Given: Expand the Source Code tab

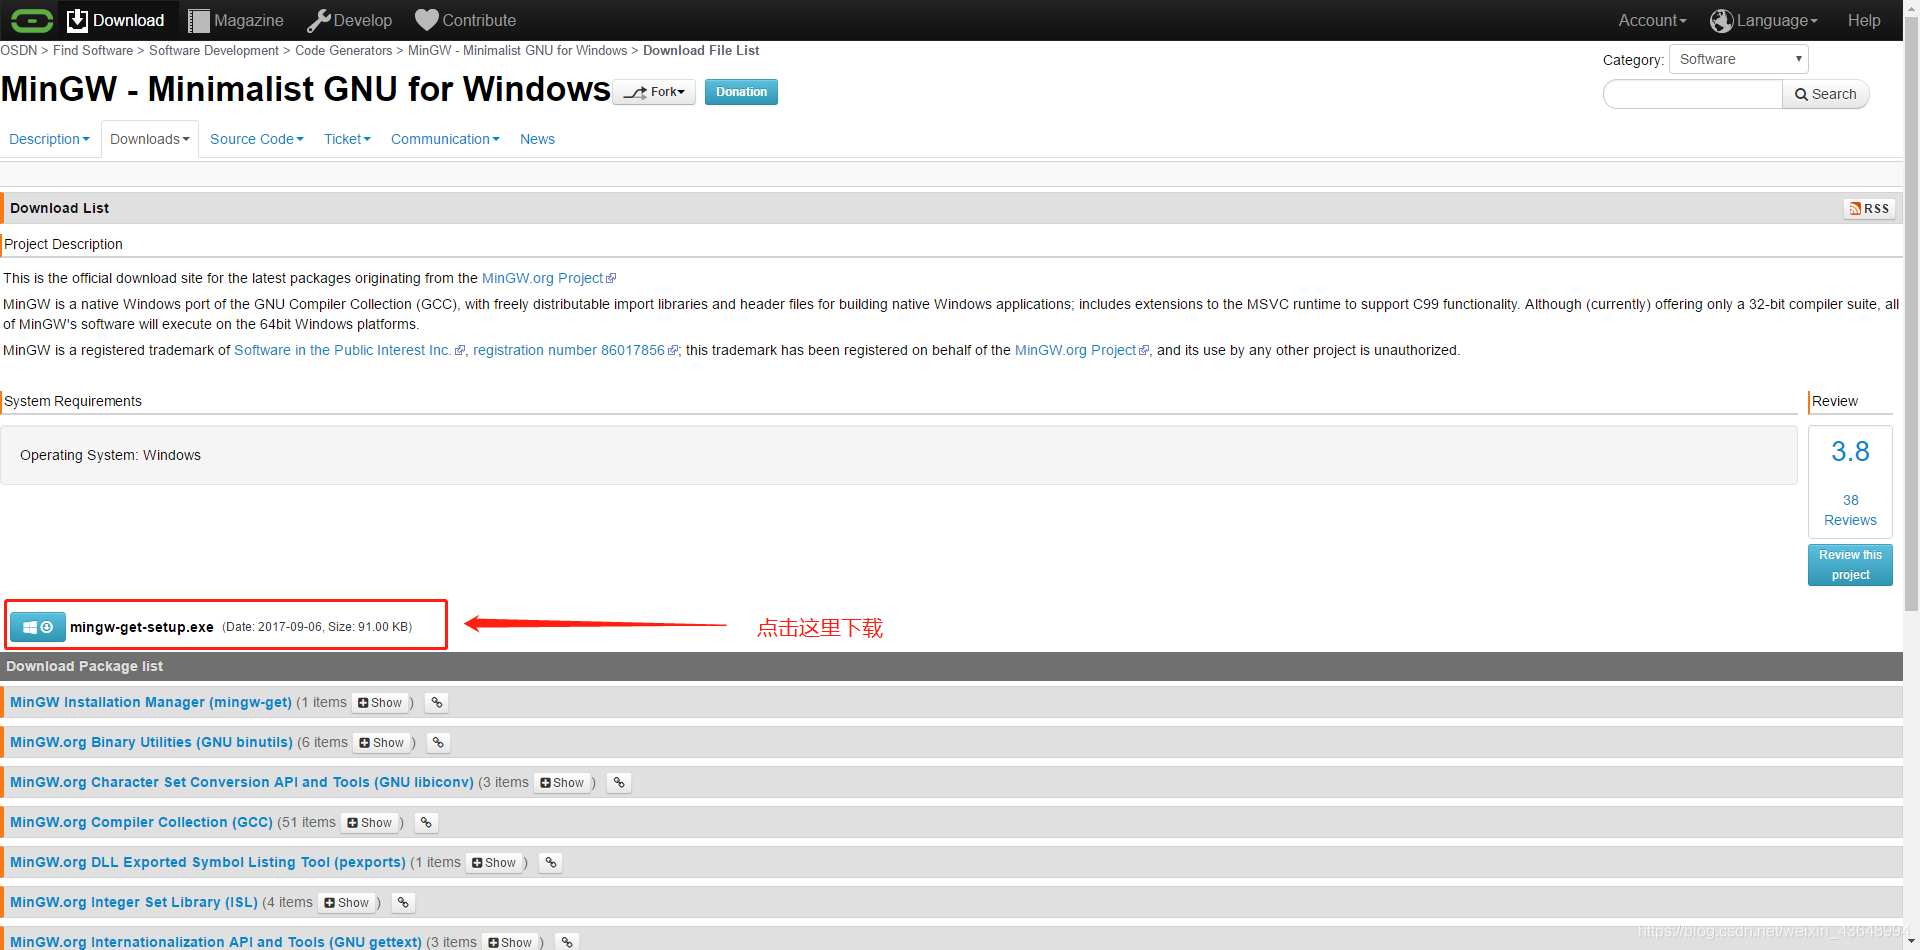Looking at the screenshot, I should (256, 139).
